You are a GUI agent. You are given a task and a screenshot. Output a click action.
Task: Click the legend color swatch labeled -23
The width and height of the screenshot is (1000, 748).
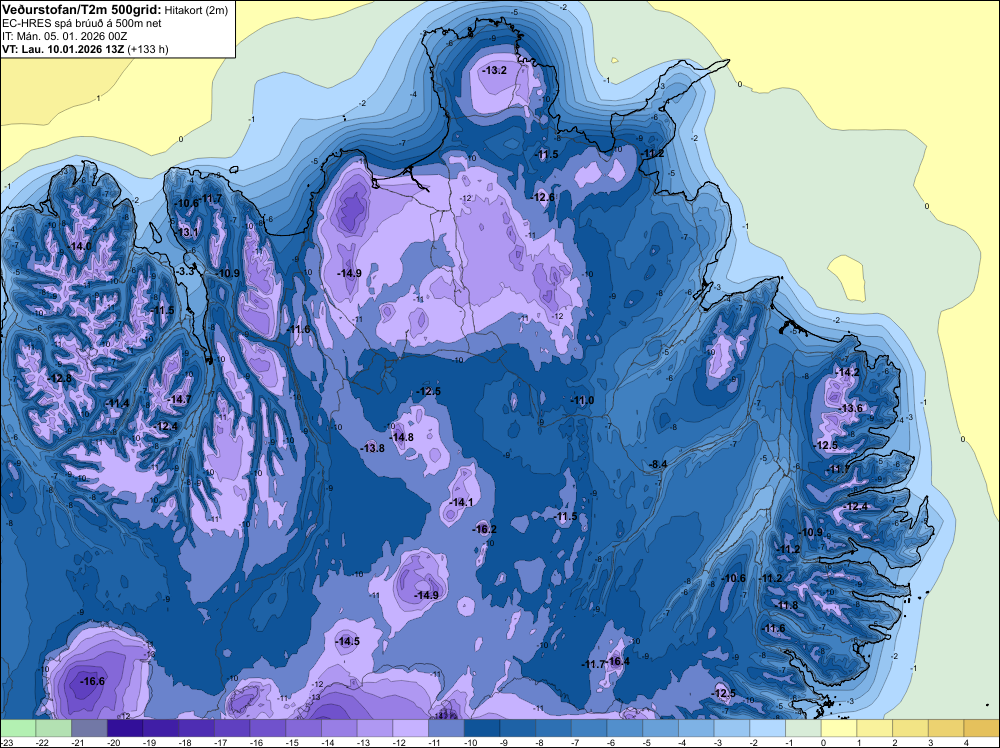[18, 728]
